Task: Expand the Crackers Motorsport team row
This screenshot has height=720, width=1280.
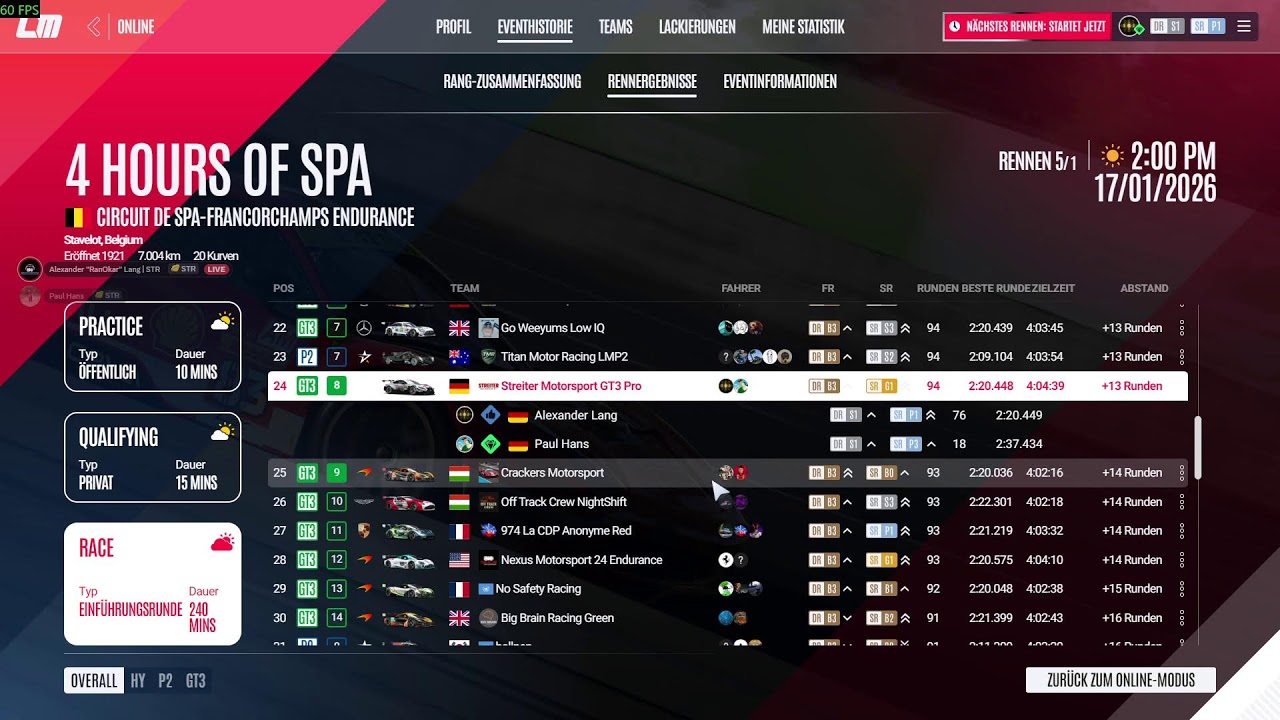Action: click(x=727, y=473)
